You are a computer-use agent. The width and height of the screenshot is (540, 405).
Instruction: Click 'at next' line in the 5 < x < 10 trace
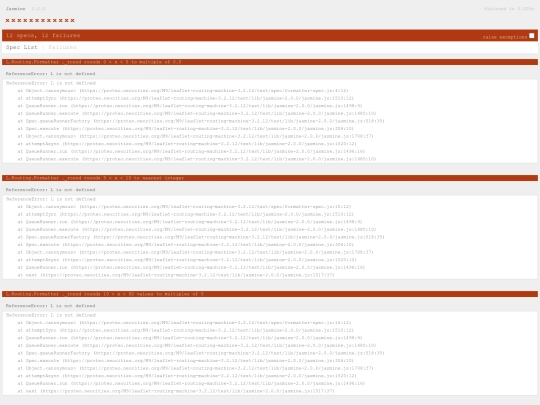(176, 275)
